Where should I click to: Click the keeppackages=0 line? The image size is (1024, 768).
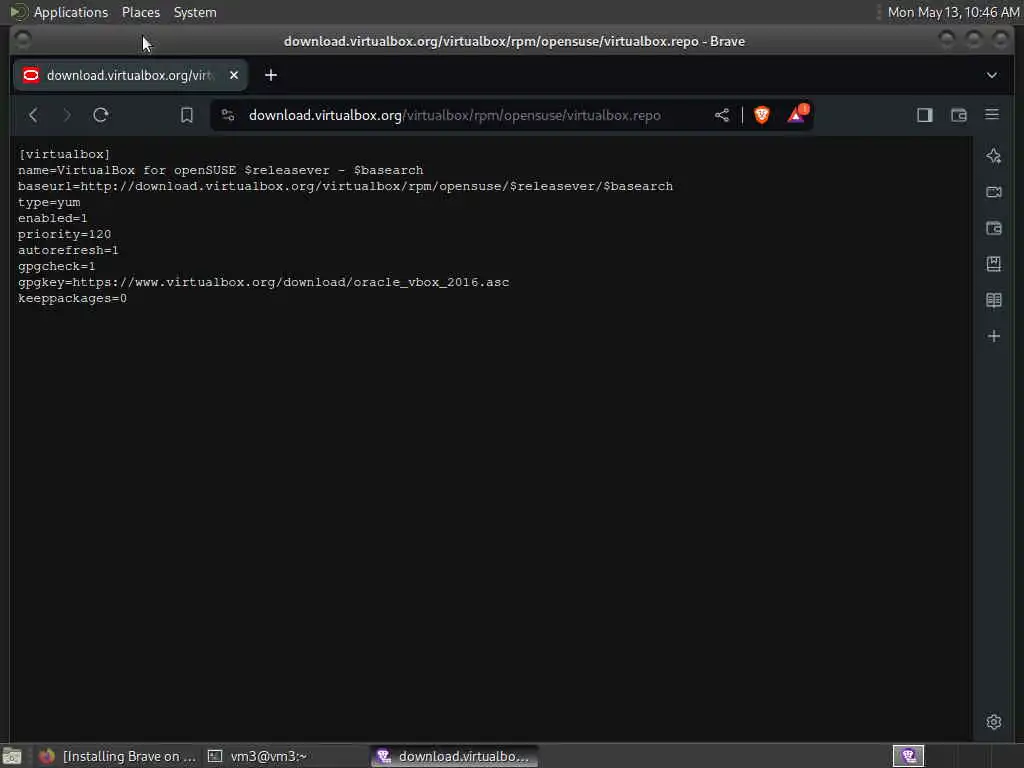point(72,298)
